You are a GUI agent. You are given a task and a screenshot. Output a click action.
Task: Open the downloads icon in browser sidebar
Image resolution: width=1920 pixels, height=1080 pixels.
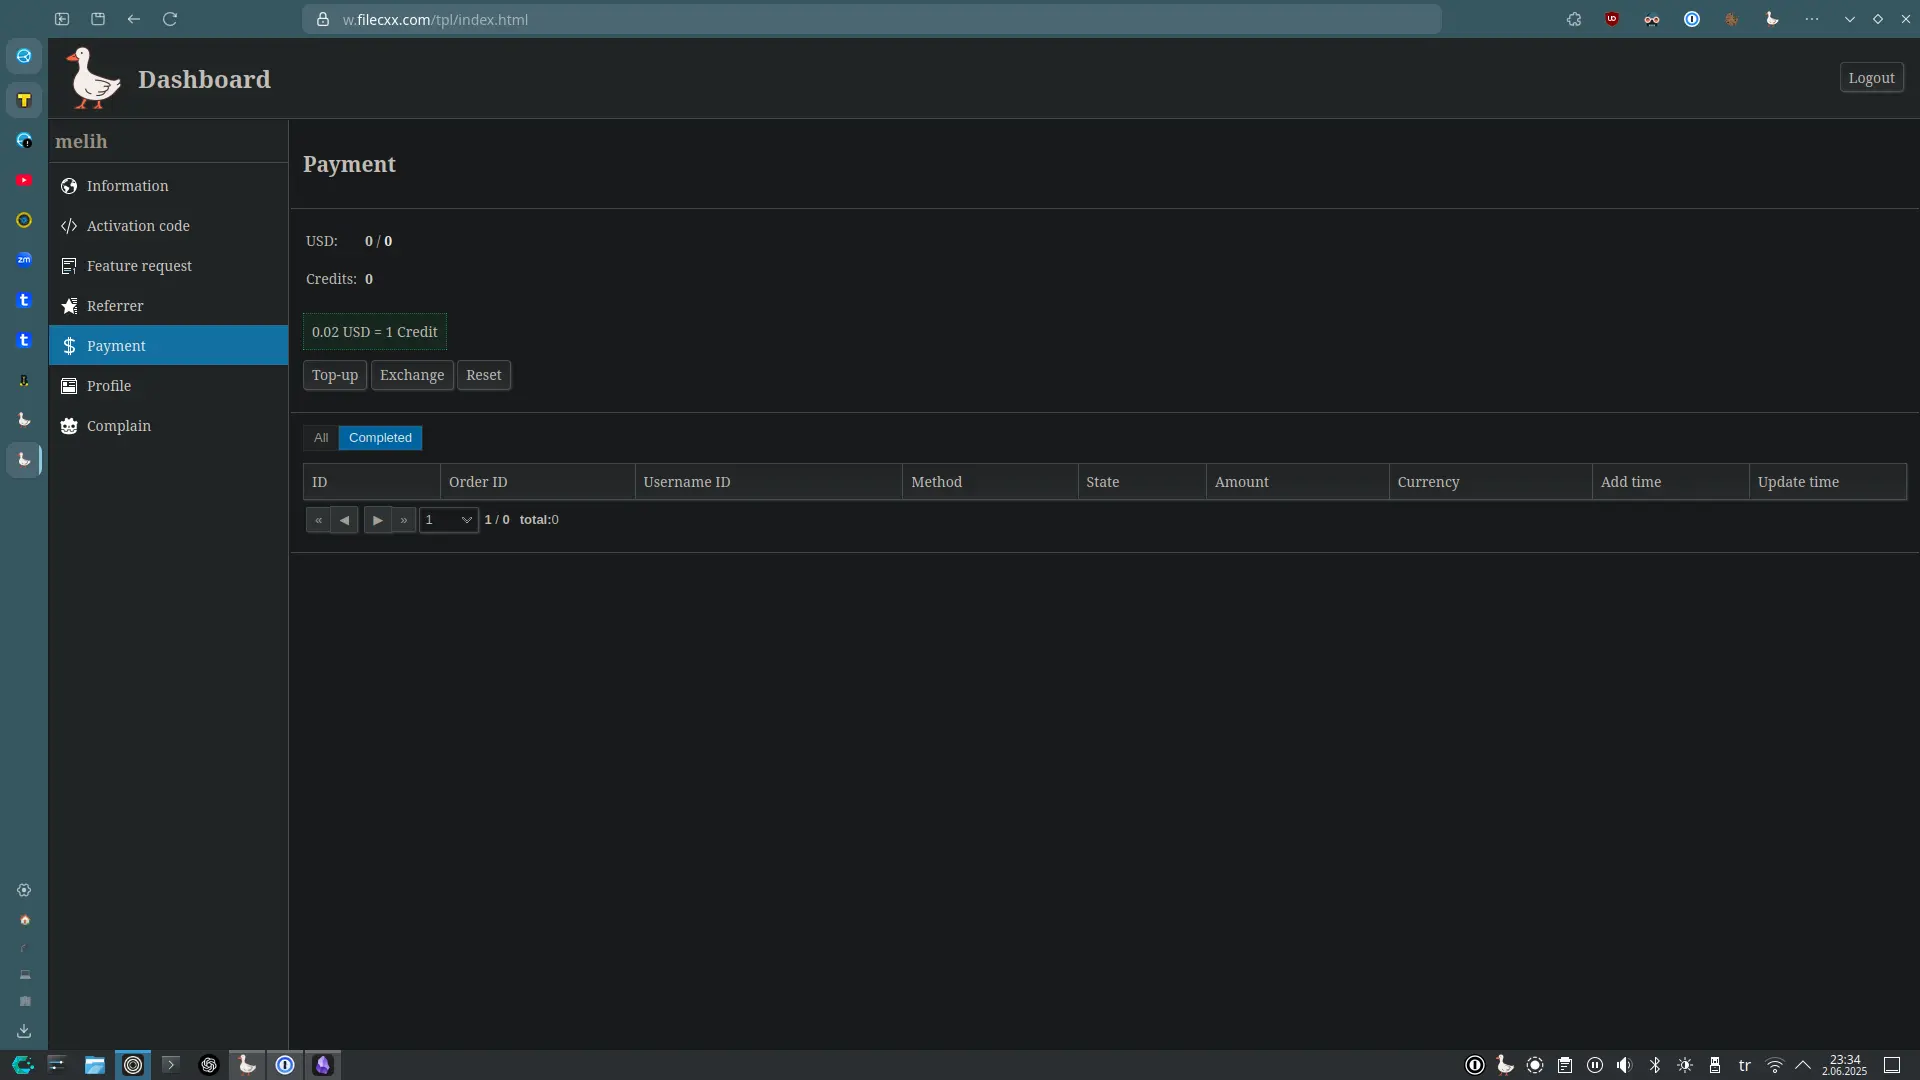click(x=24, y=1031)
